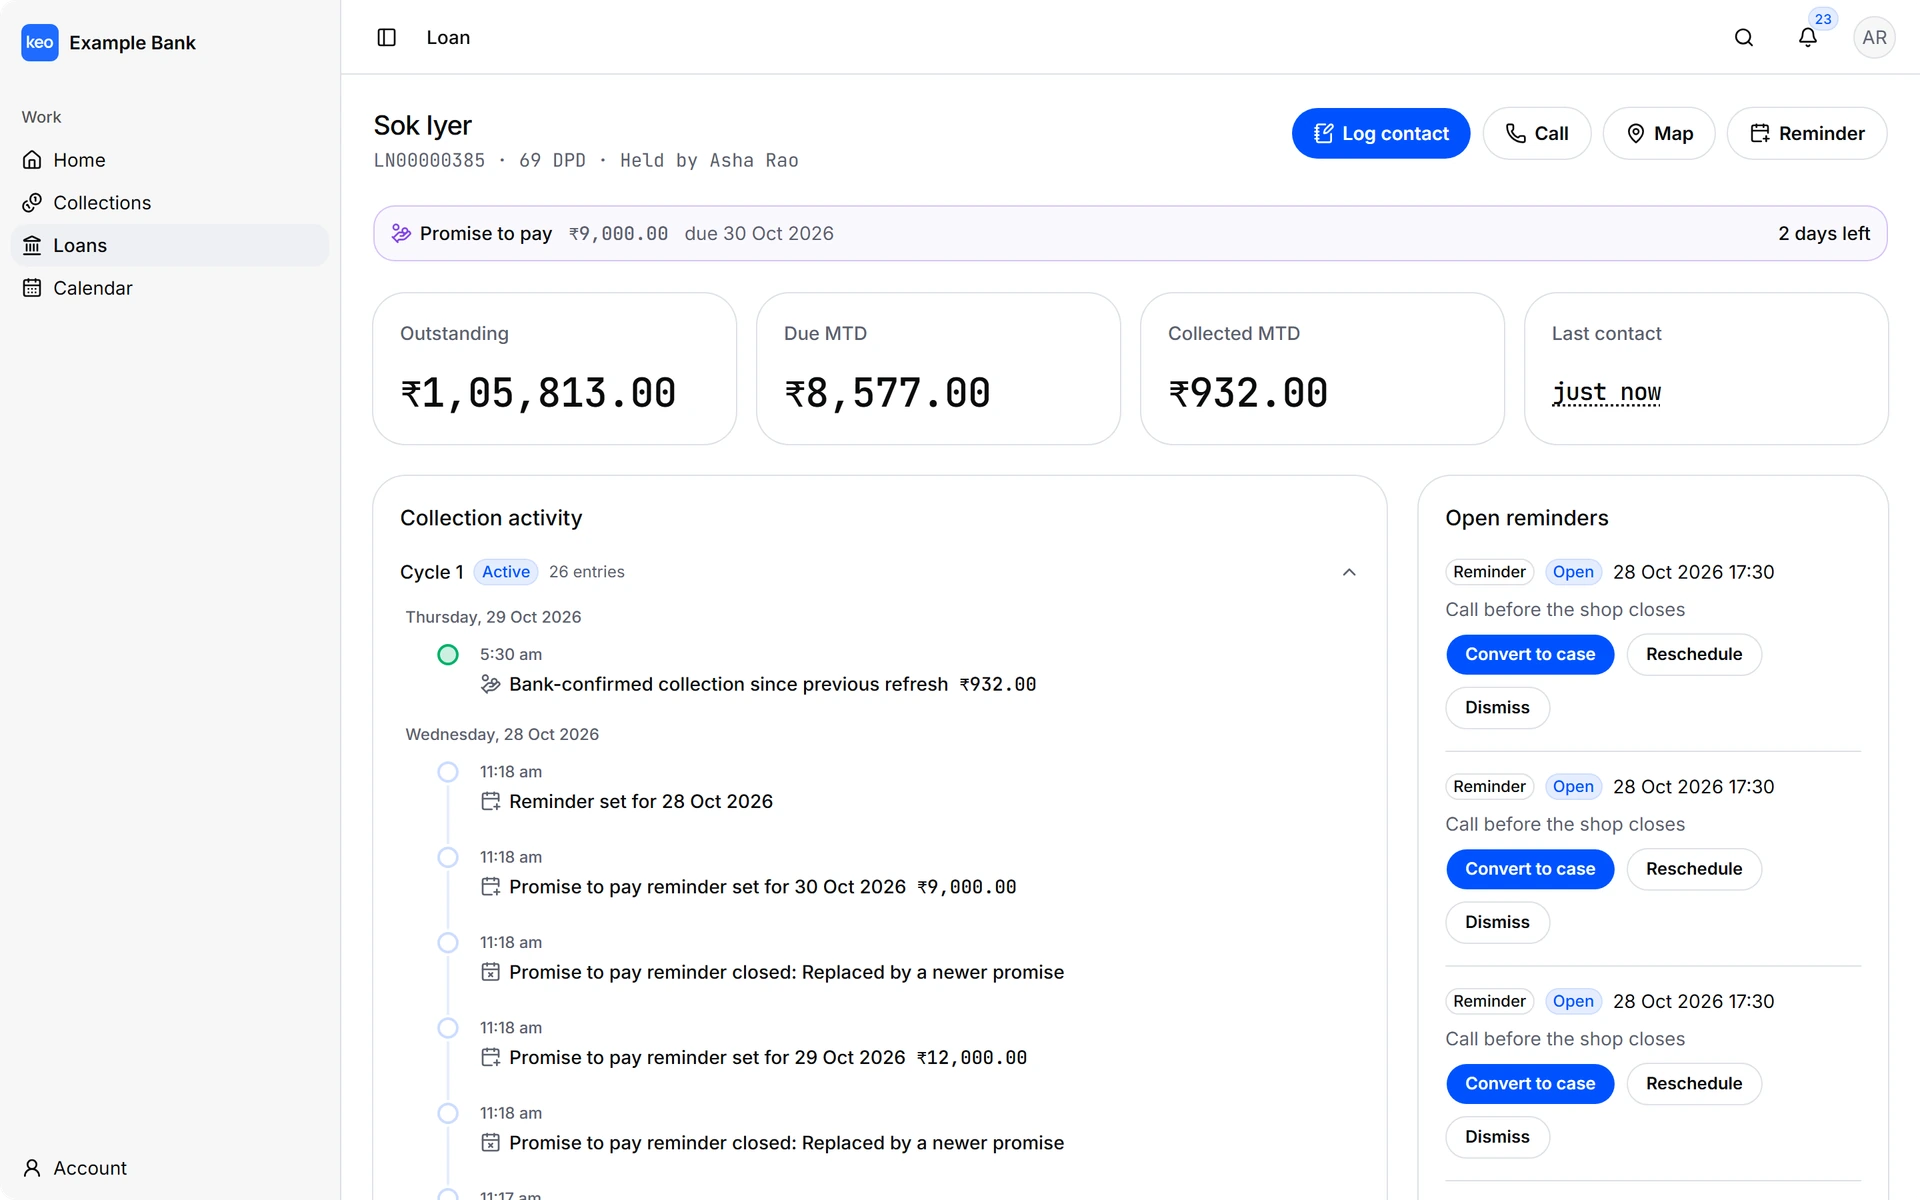Click the 'Thursday, 29 Oct 2026' date header

[x=493, y=617]
